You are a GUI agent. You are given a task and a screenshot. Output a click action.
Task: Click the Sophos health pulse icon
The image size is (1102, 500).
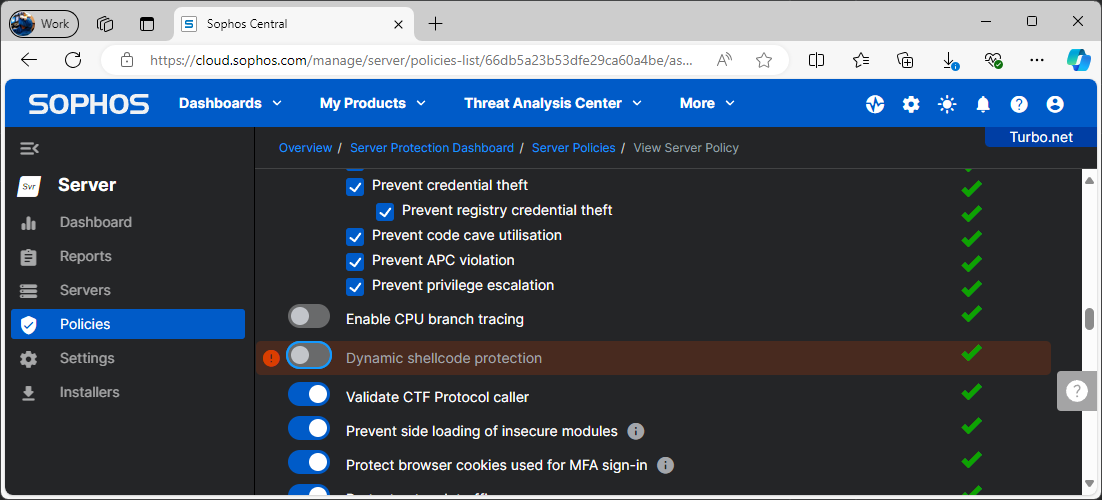pos(875,104)
